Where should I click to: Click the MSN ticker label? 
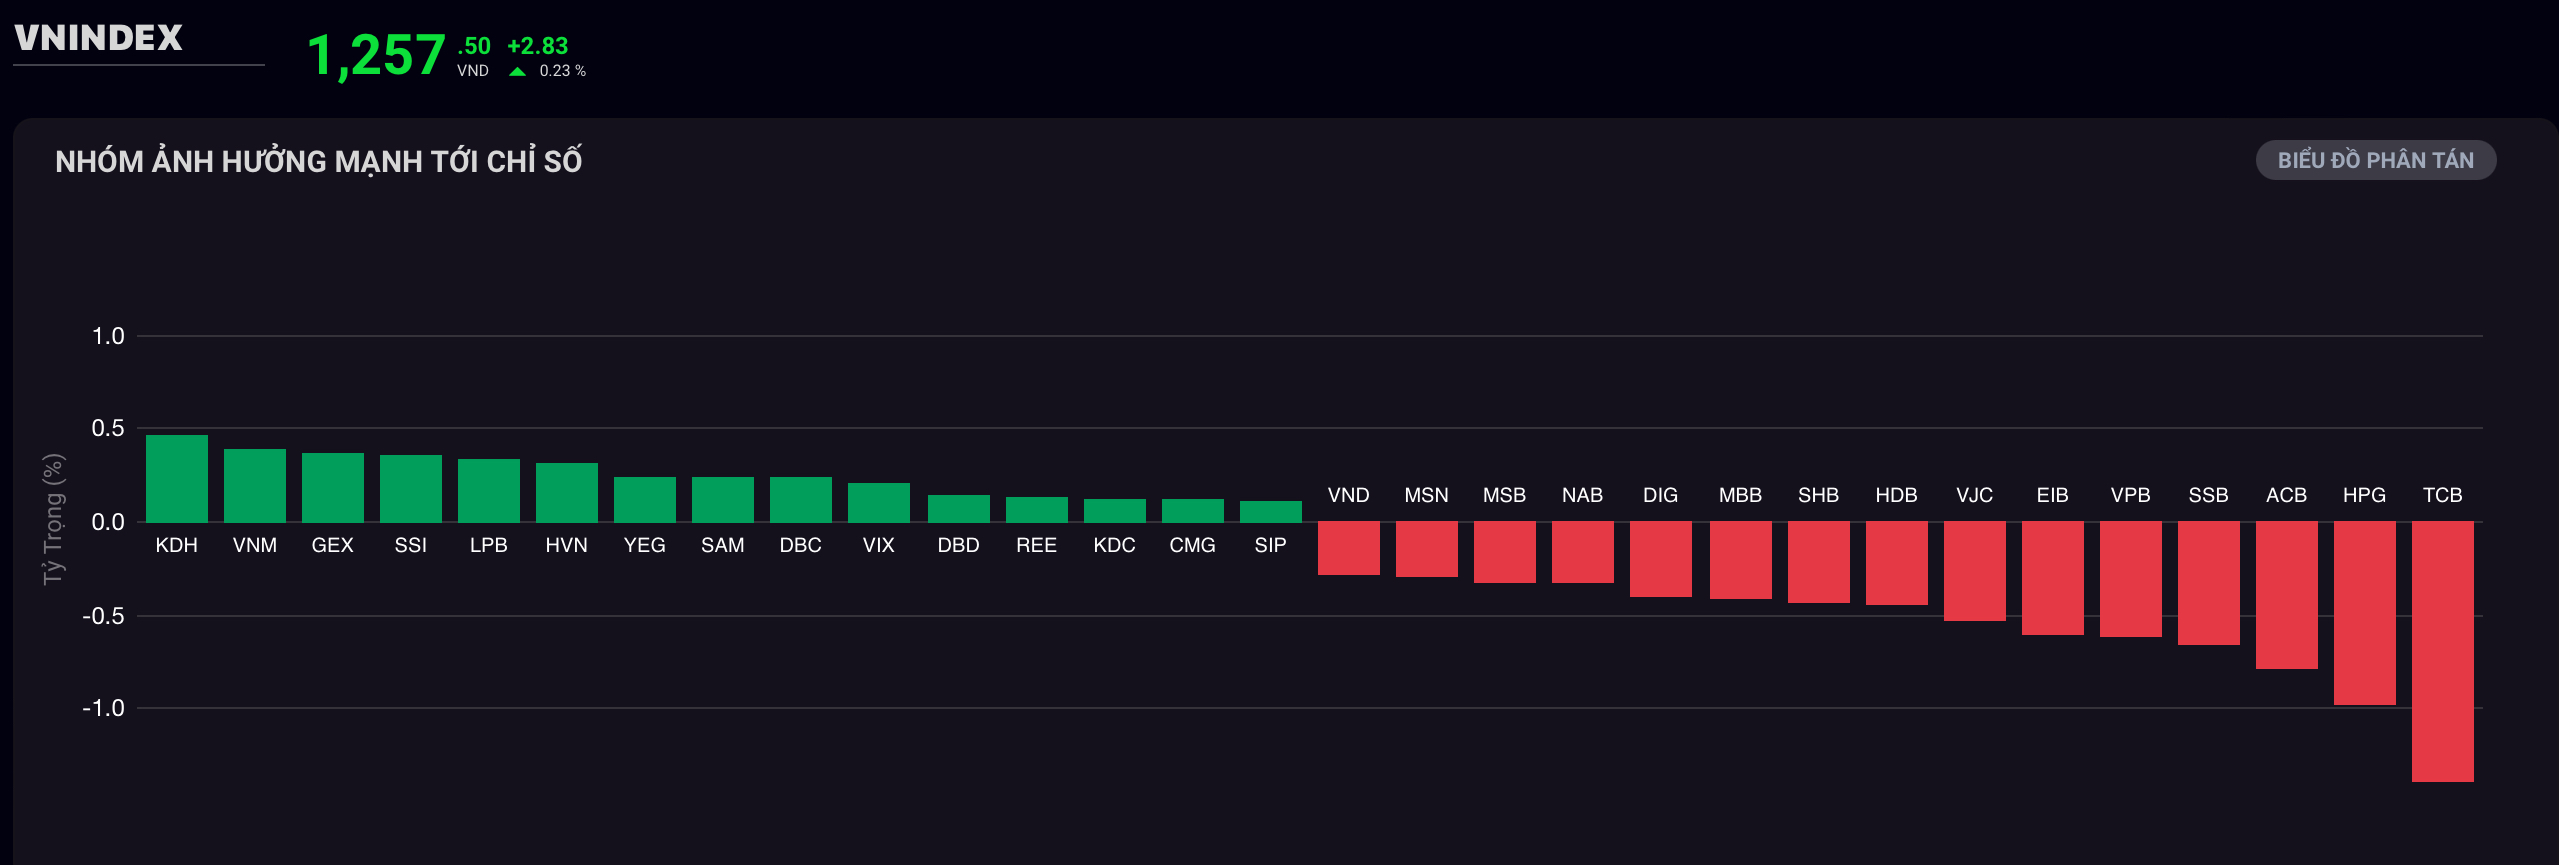point(1427,495)
